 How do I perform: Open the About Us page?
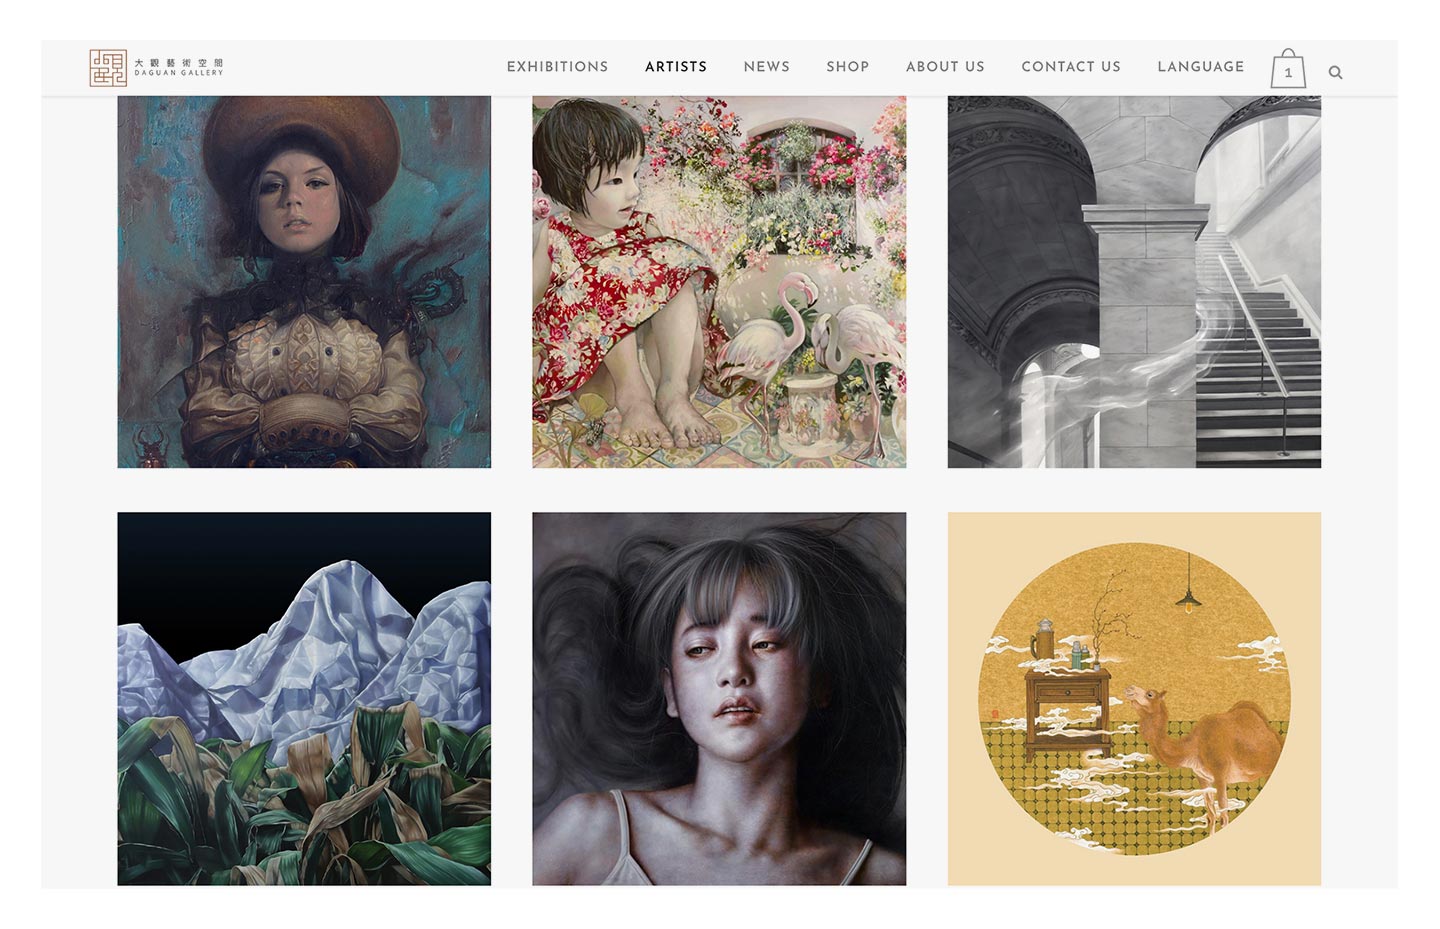click(x=945, y=67)
